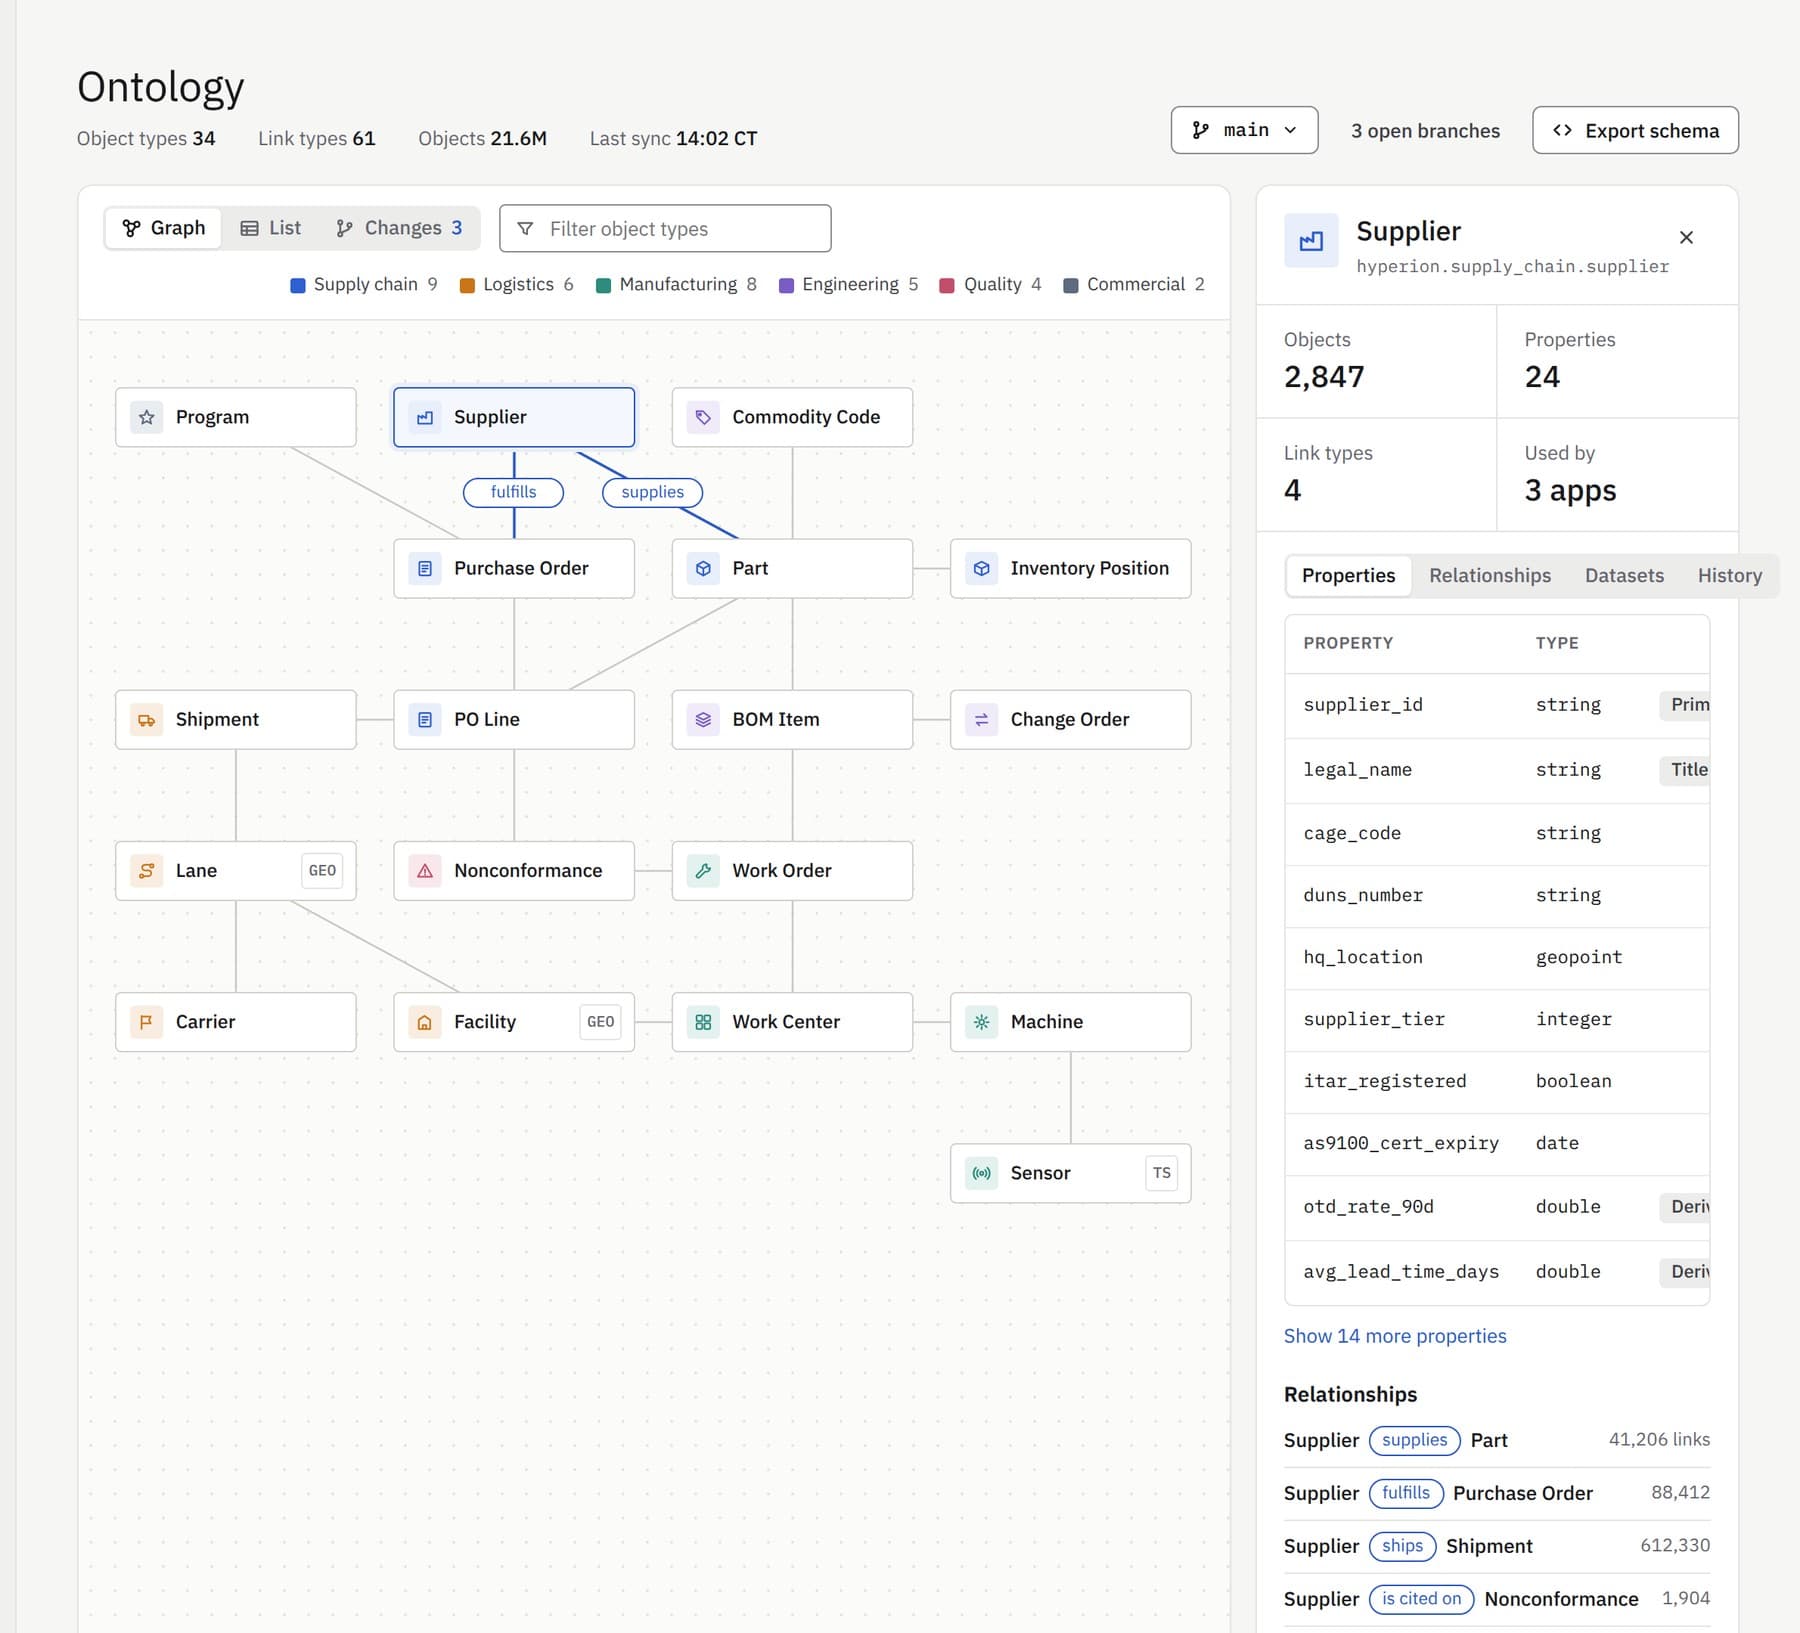1800x1633 pixels.
Task: Select the supplier_id property row
Action: coord(1497,705)
